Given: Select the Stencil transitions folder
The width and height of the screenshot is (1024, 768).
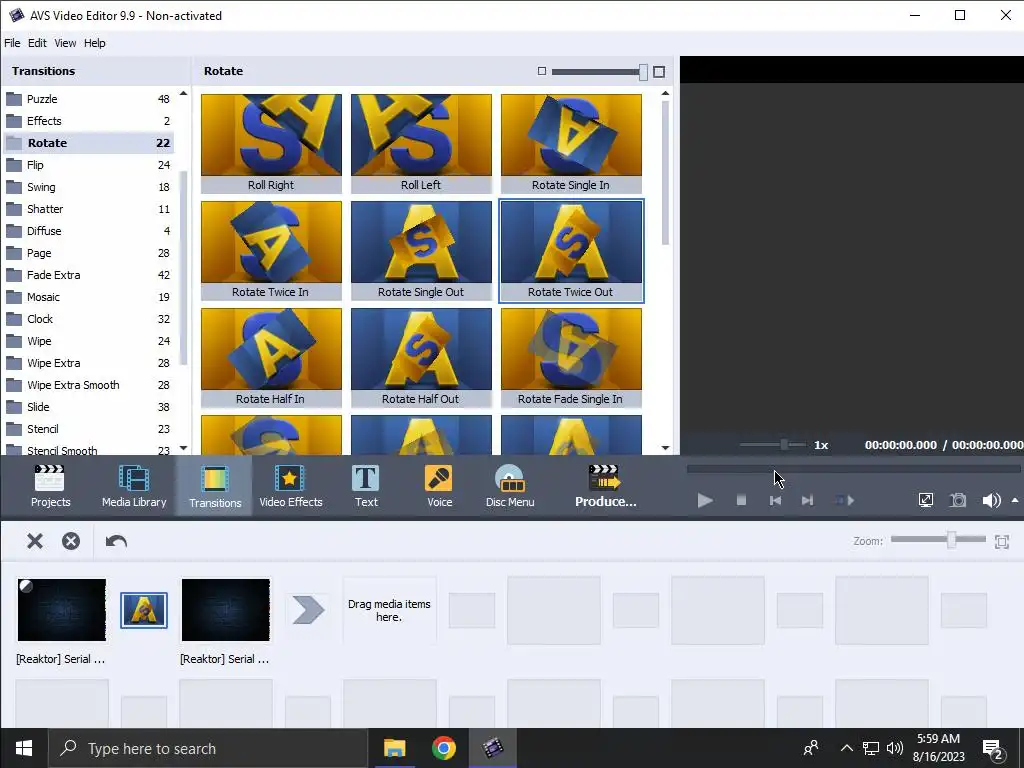Looking at the screenshot, I should (x=88, y=429).
